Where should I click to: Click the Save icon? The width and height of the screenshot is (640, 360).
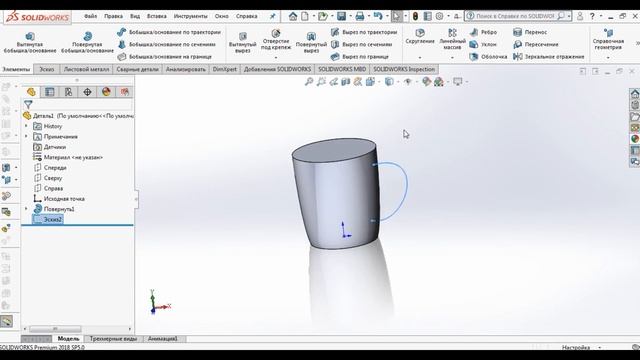(x=342, y=16)
